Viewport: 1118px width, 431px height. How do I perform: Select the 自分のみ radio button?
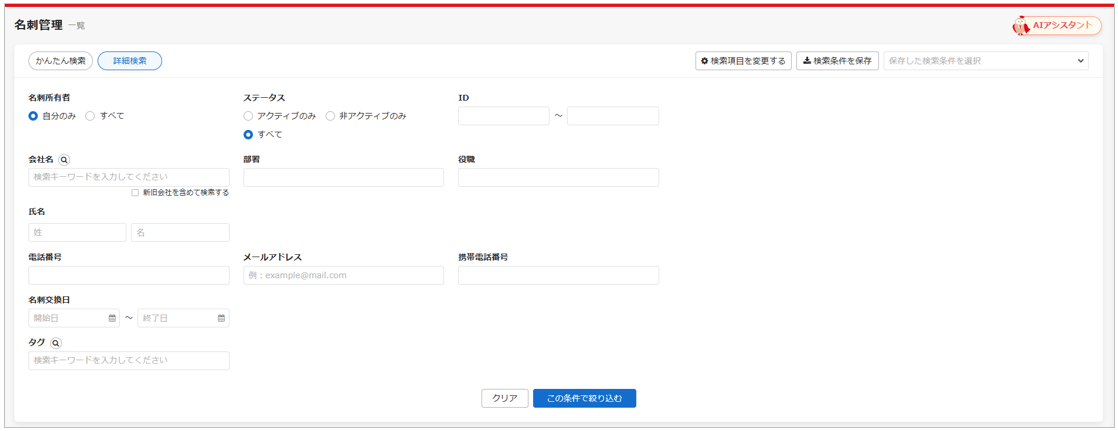click(34, 116)
